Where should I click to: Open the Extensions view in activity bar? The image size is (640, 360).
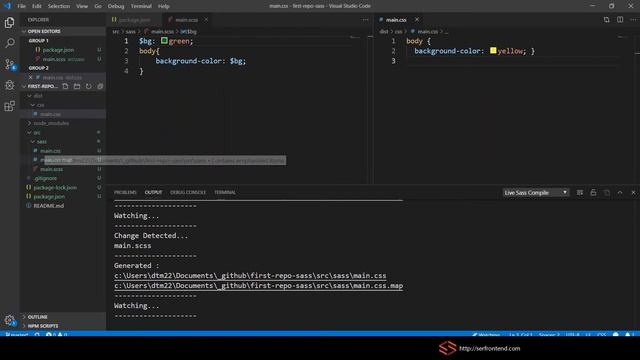[9, 106]
